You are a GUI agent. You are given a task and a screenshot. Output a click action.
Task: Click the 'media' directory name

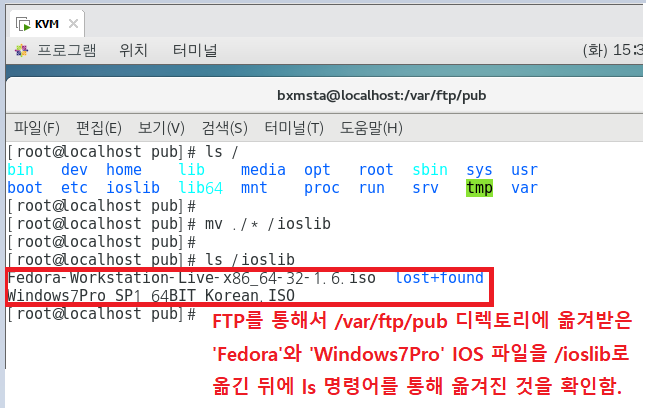[x=263, y=170]
